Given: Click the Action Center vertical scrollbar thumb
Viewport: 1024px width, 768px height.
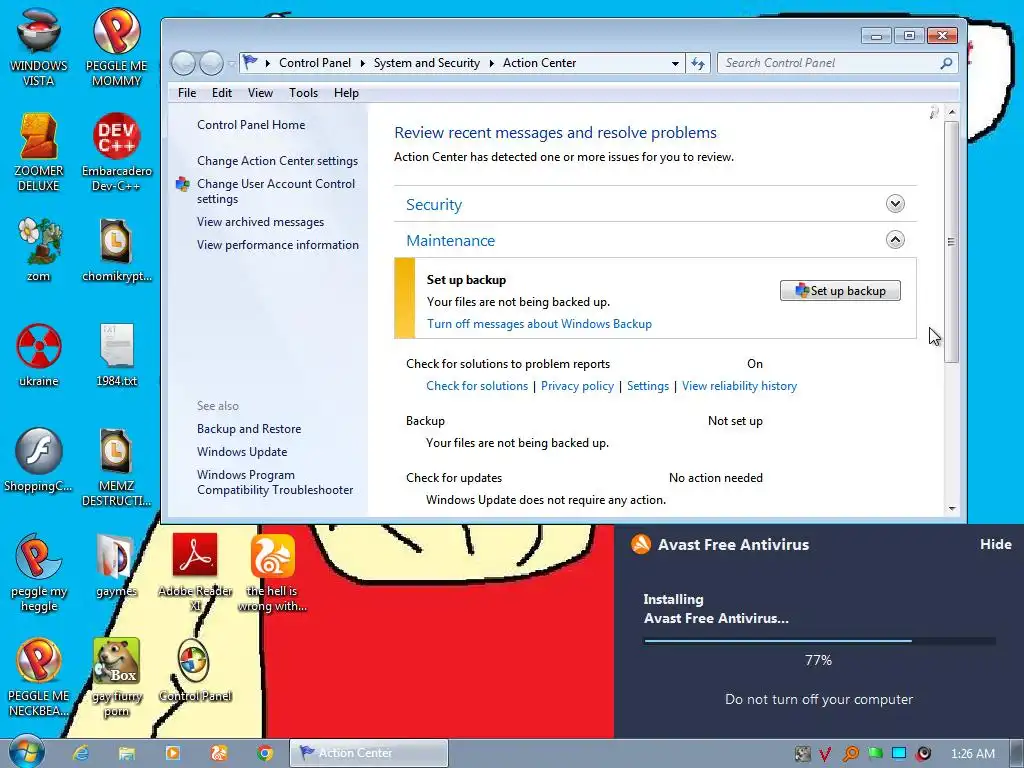Looking at the screenshot, I should [x=952, y=242].
